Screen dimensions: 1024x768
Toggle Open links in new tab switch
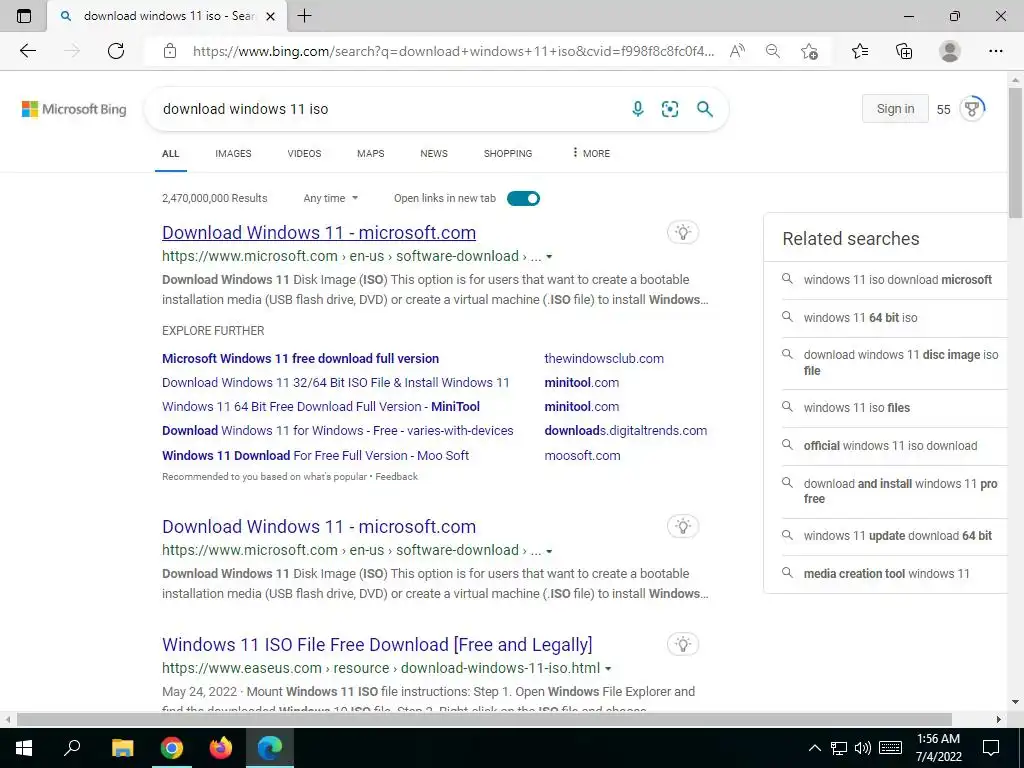(x=523, y=199)
